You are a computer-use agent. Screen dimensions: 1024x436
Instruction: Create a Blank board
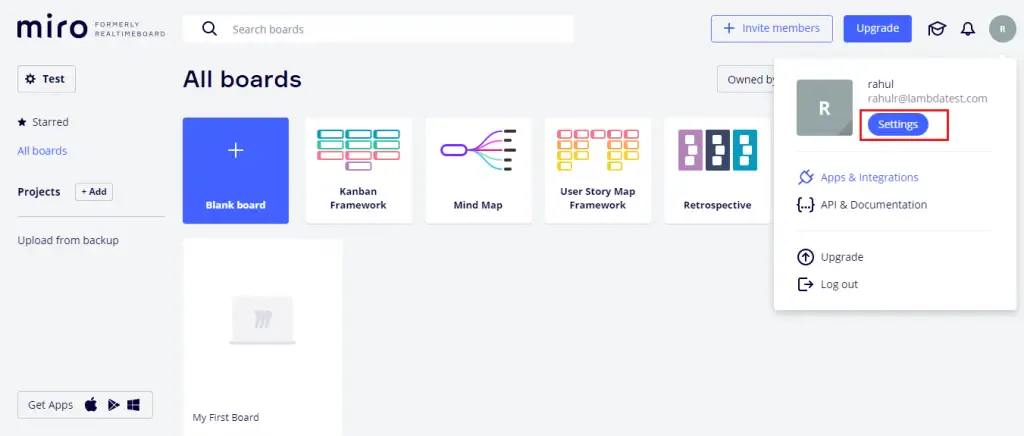(236, 170)
